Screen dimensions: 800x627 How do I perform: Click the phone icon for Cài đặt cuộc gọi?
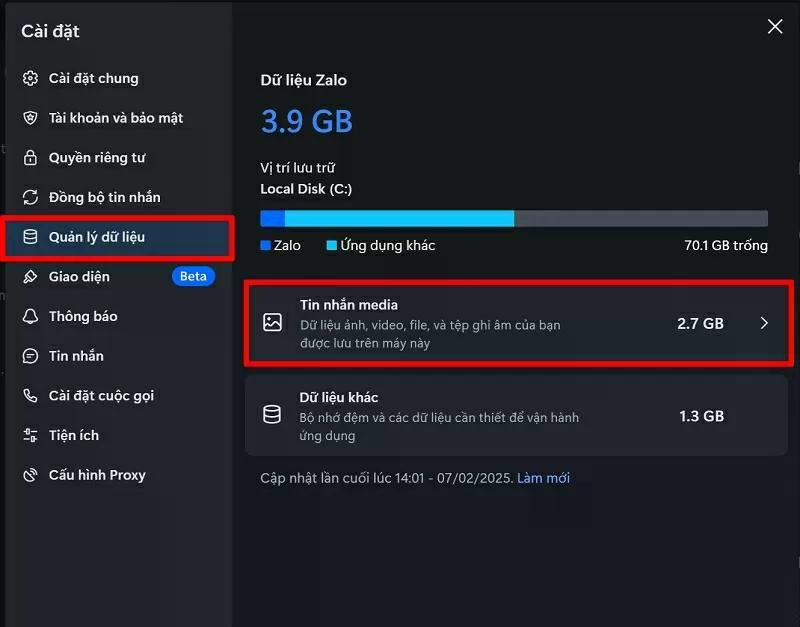click(x=30, y=395)
